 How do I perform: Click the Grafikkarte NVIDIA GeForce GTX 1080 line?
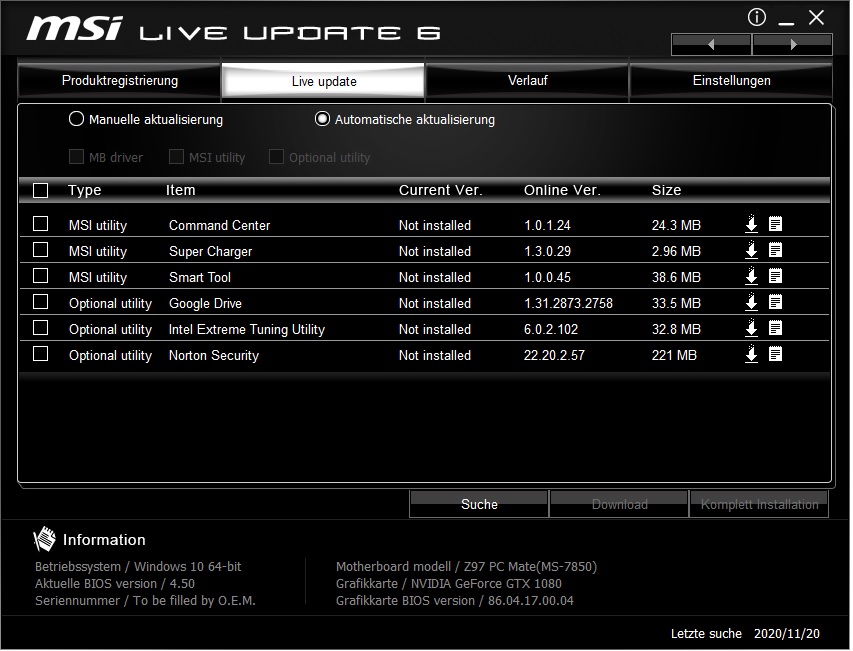[x=449, y=584]
